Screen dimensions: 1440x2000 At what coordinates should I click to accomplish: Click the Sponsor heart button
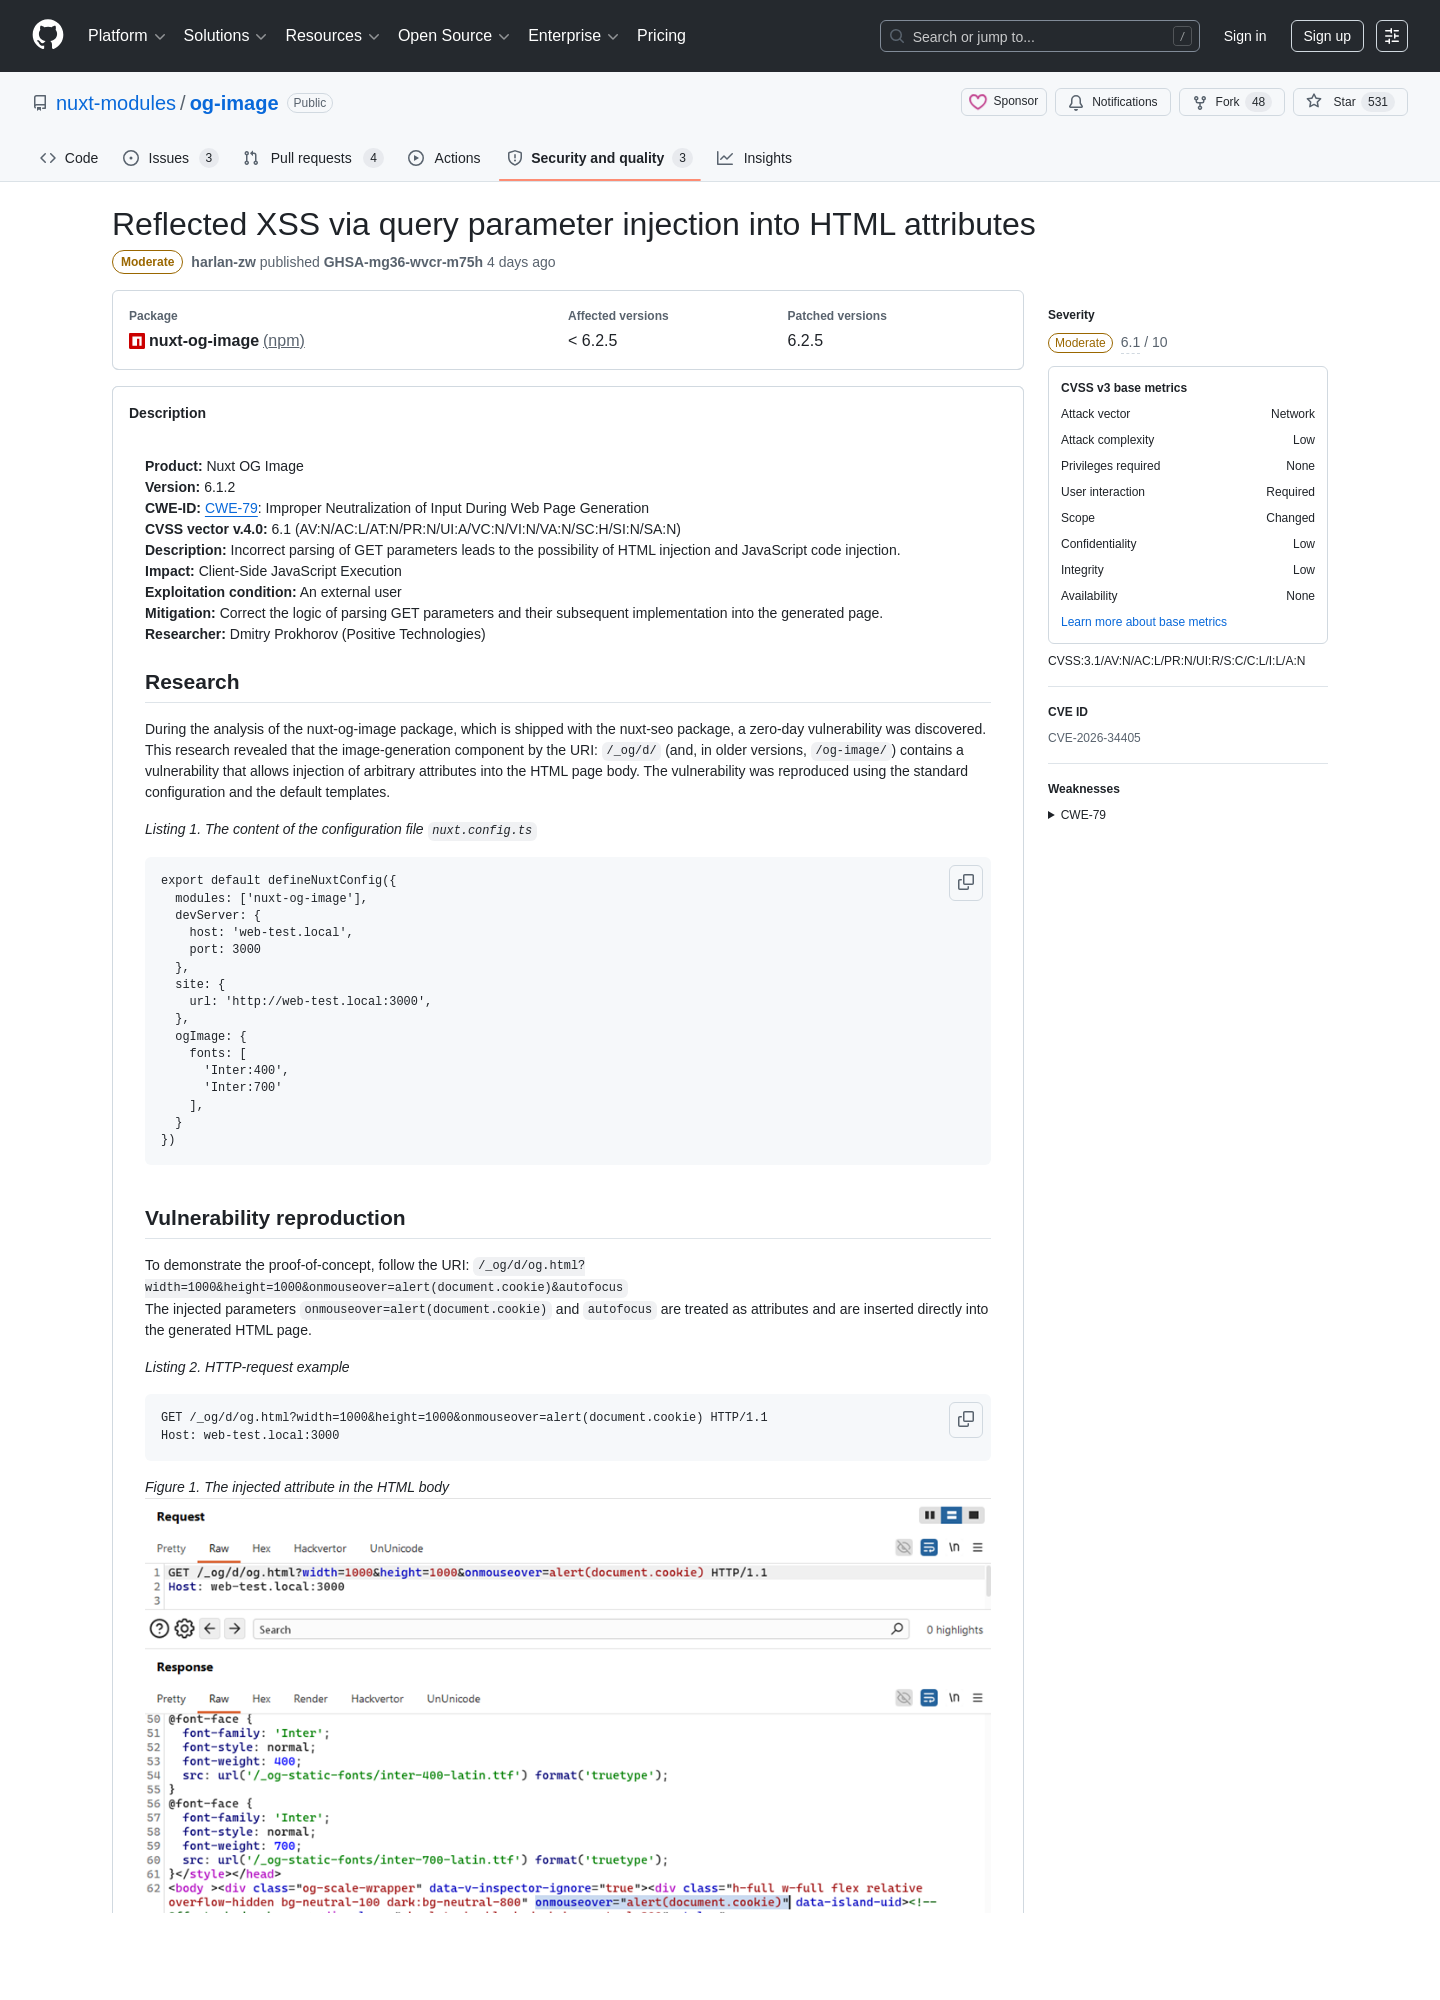(x=1004, y=102)
